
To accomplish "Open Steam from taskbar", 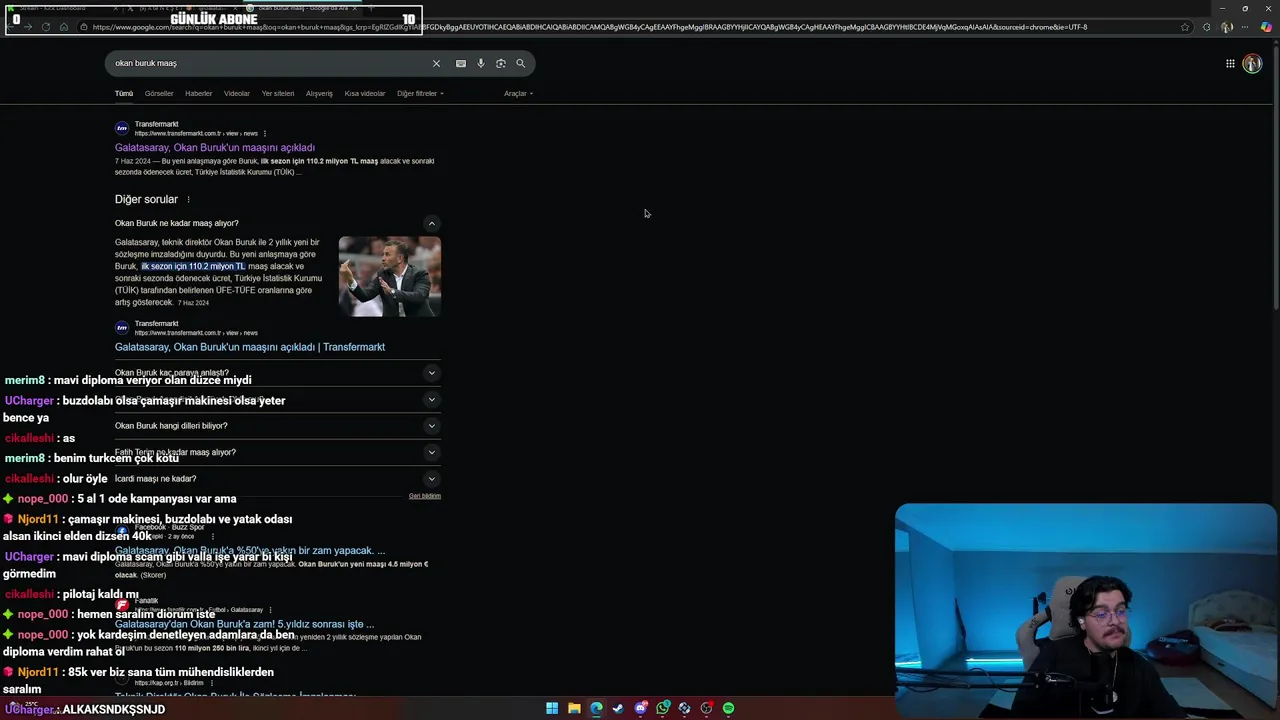I will pyautogui.click(x=618, y=708).
